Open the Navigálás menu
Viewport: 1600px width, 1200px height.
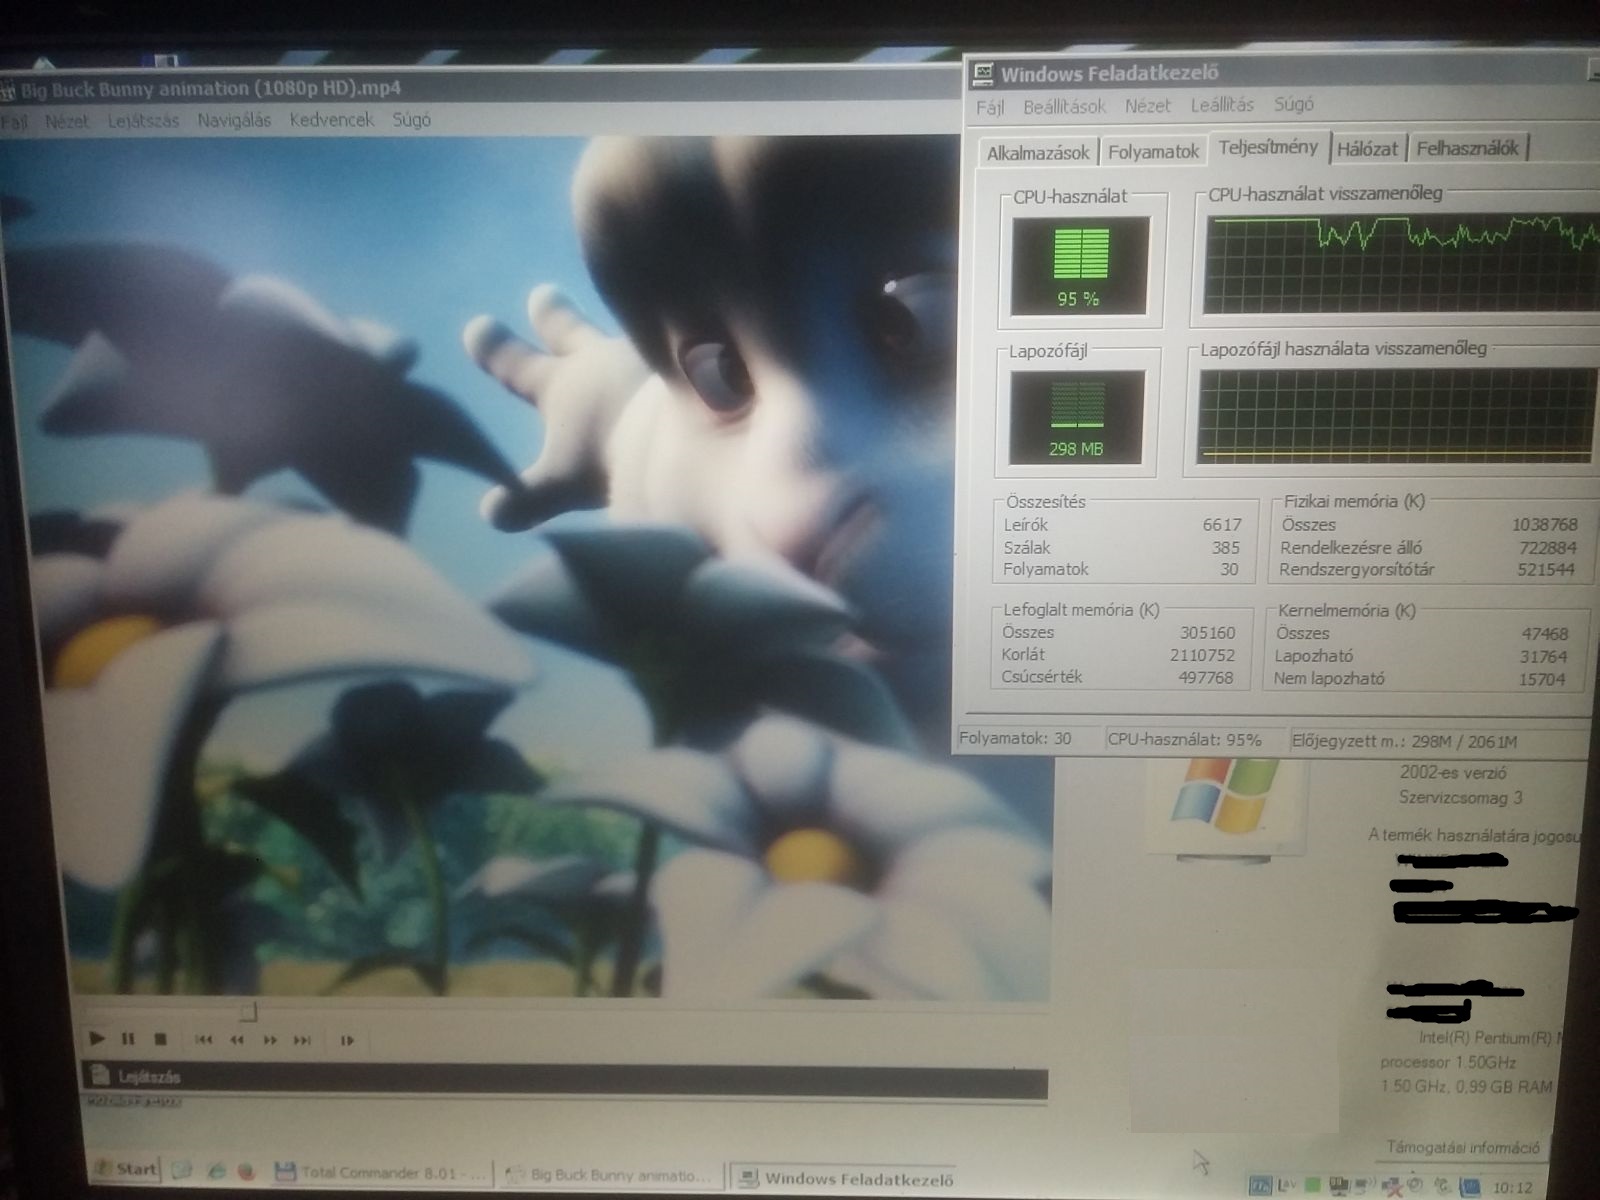[x=234, y=120]
